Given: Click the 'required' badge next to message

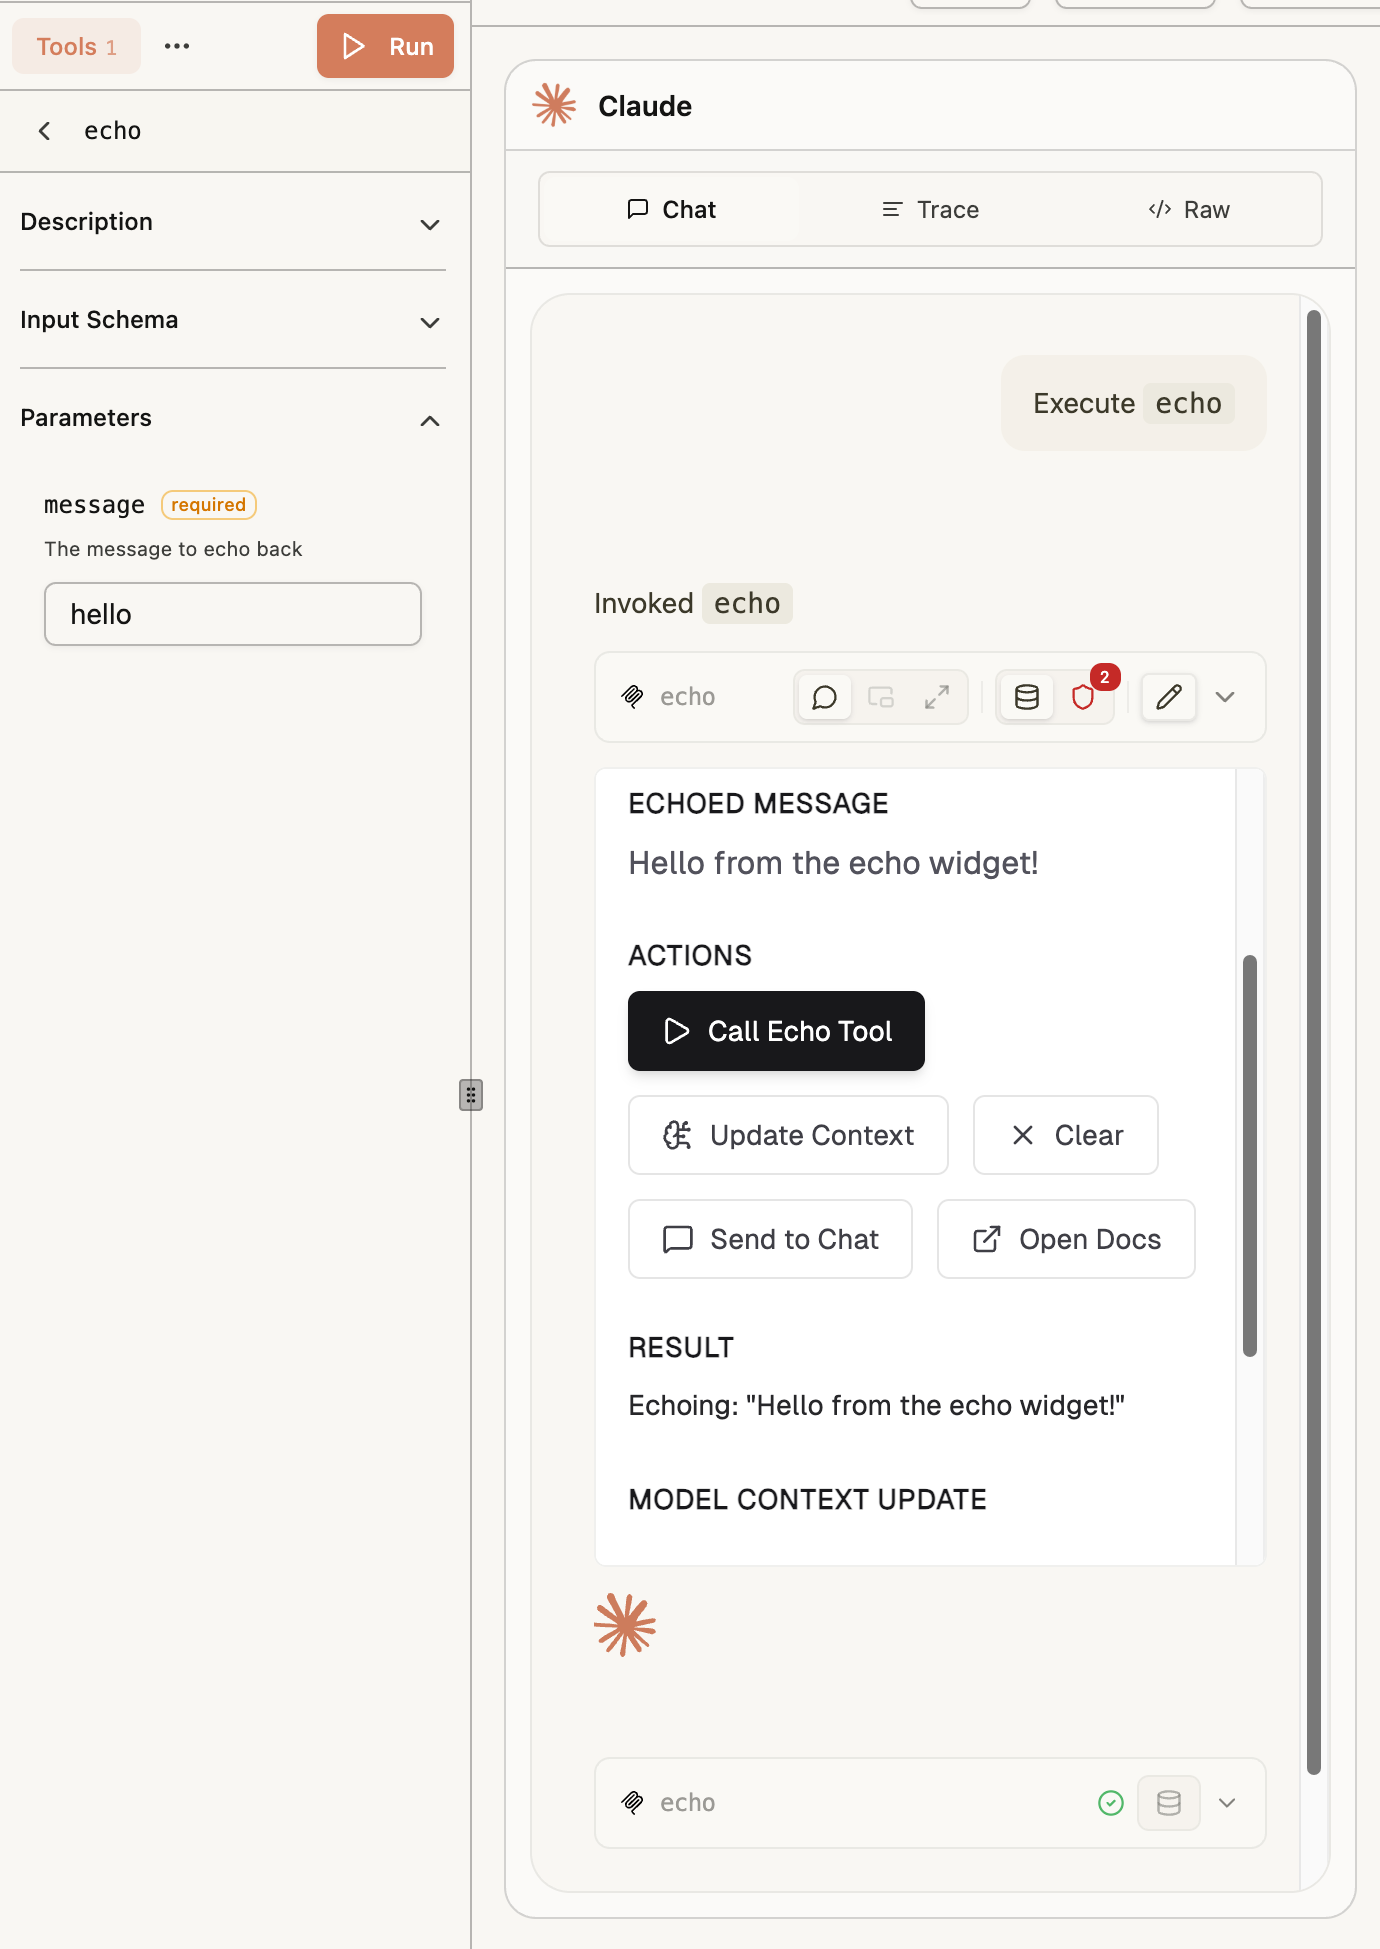Looking at the screenshot, I should (x=209, y=505).
